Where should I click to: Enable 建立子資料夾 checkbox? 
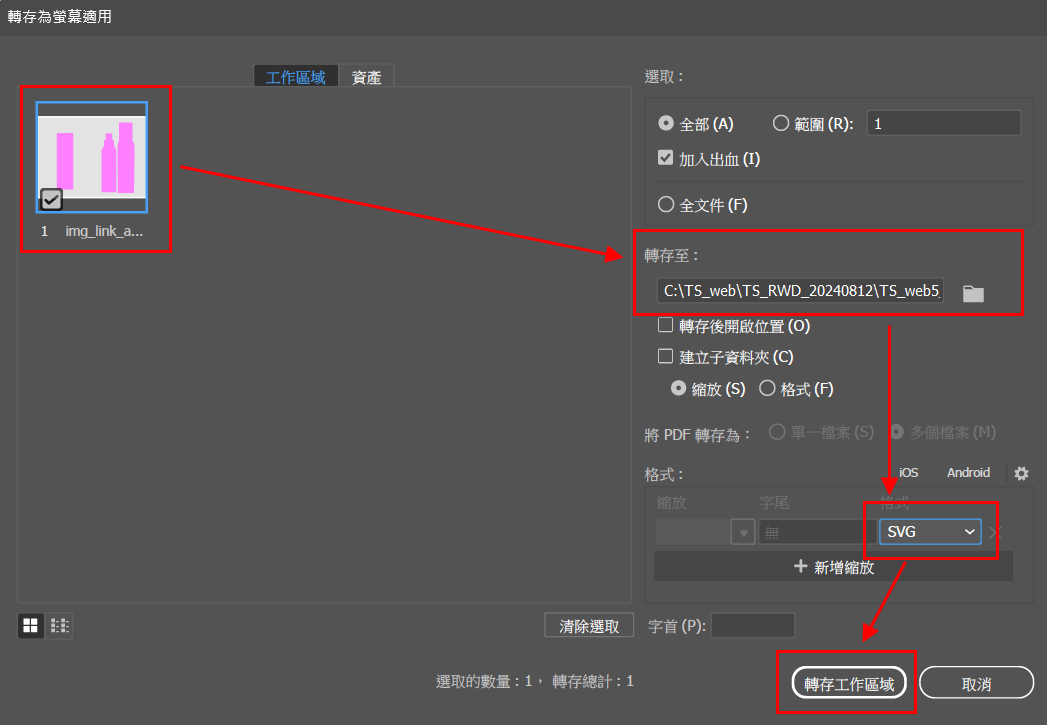(666, 356)
